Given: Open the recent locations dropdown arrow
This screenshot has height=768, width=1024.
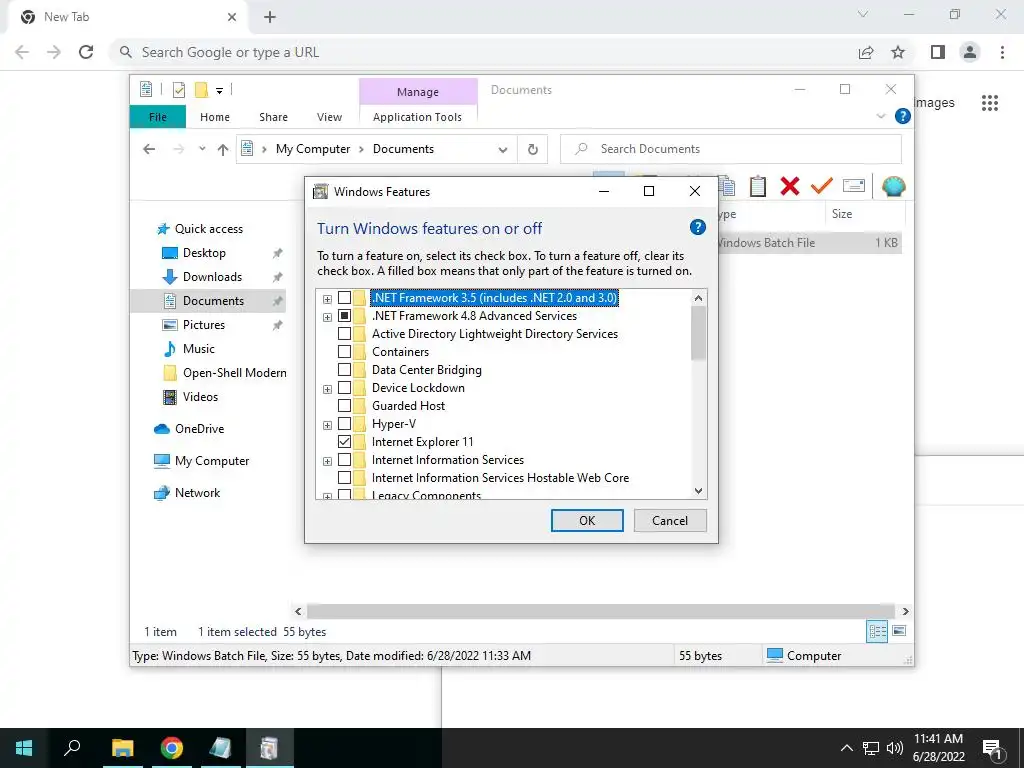Looking at the screenshot, I should (202, 149).
